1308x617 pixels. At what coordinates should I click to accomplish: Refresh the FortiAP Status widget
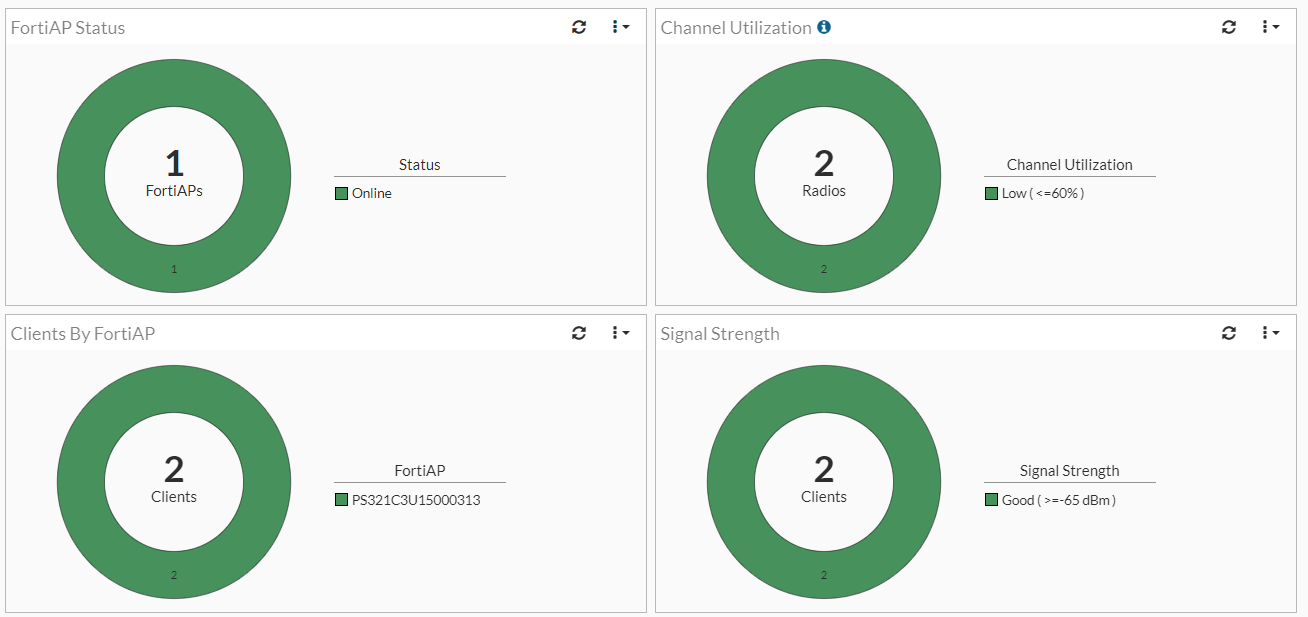tap(579, 27)
